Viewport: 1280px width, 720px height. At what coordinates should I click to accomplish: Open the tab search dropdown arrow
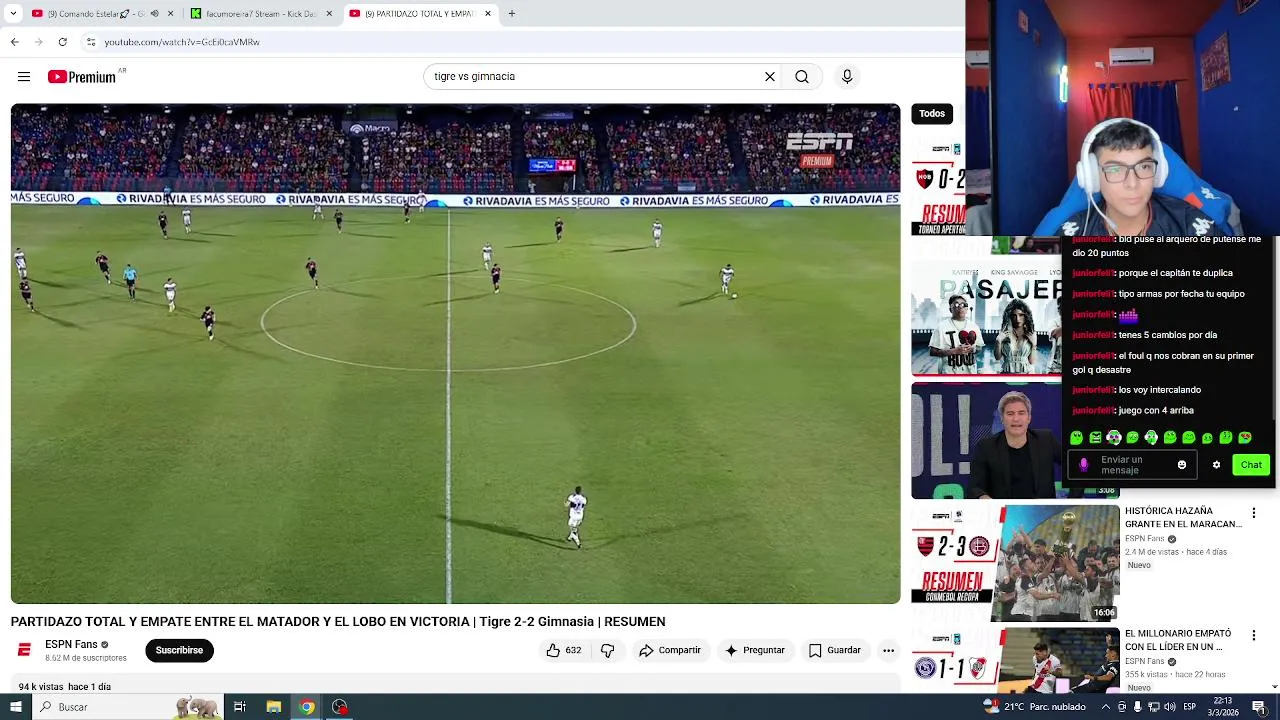coord(13,14)
